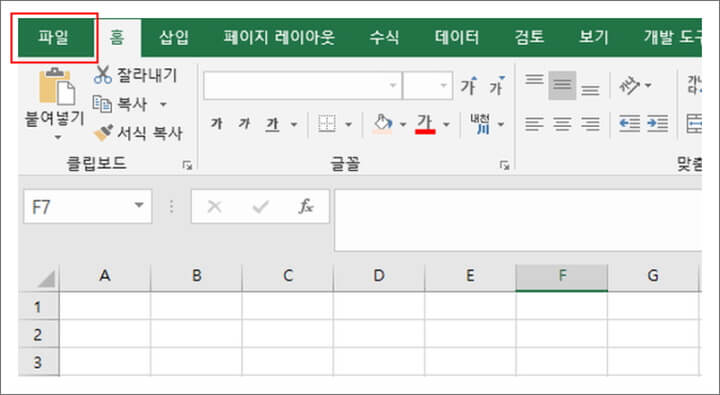
Task: Expand the 복사 dropdown arrow
Action: (x=163, y=105)
